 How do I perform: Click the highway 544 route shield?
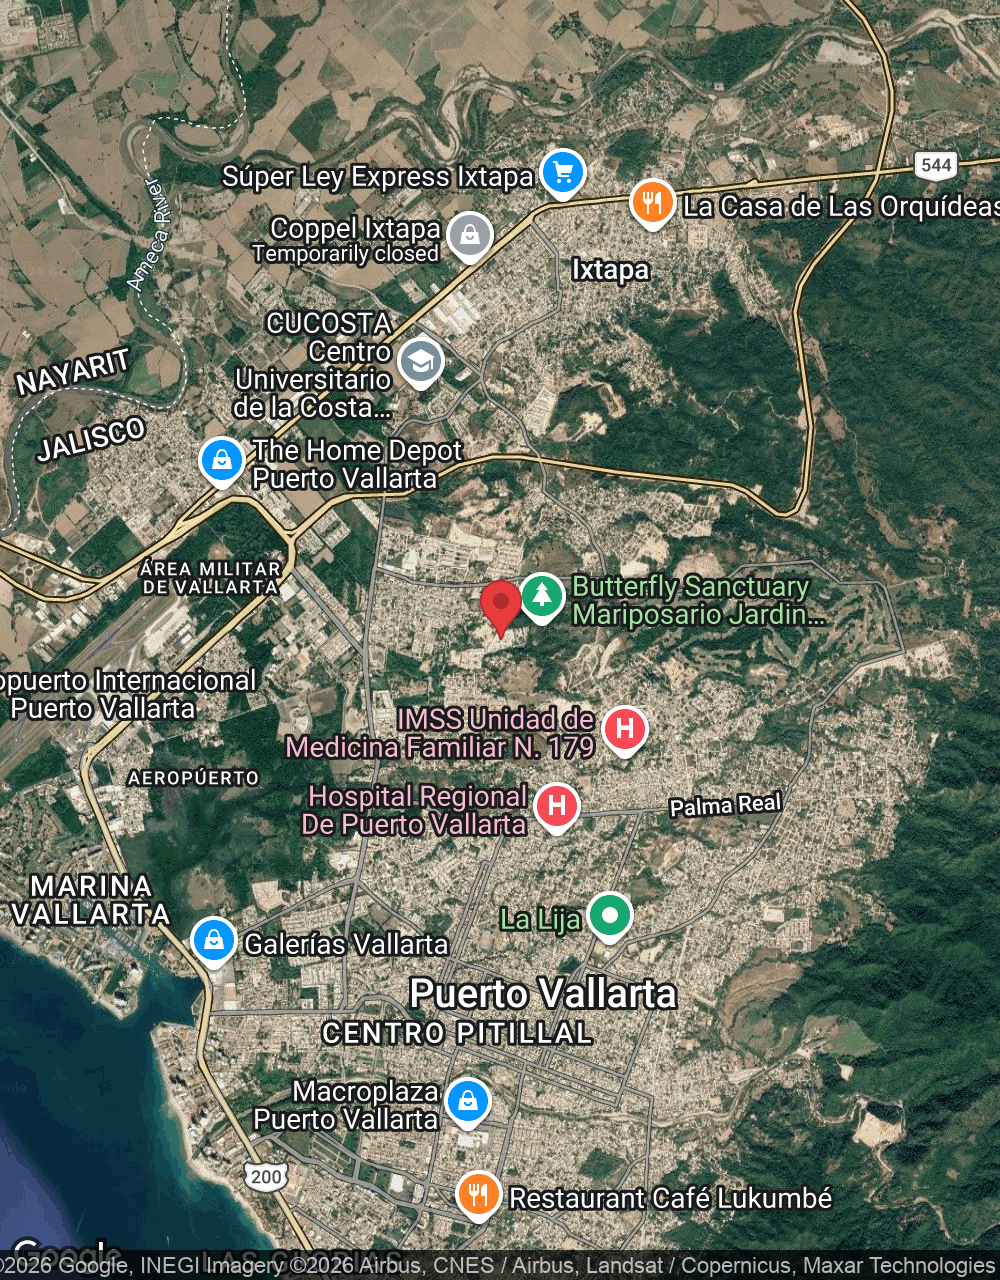pos(936,165)
